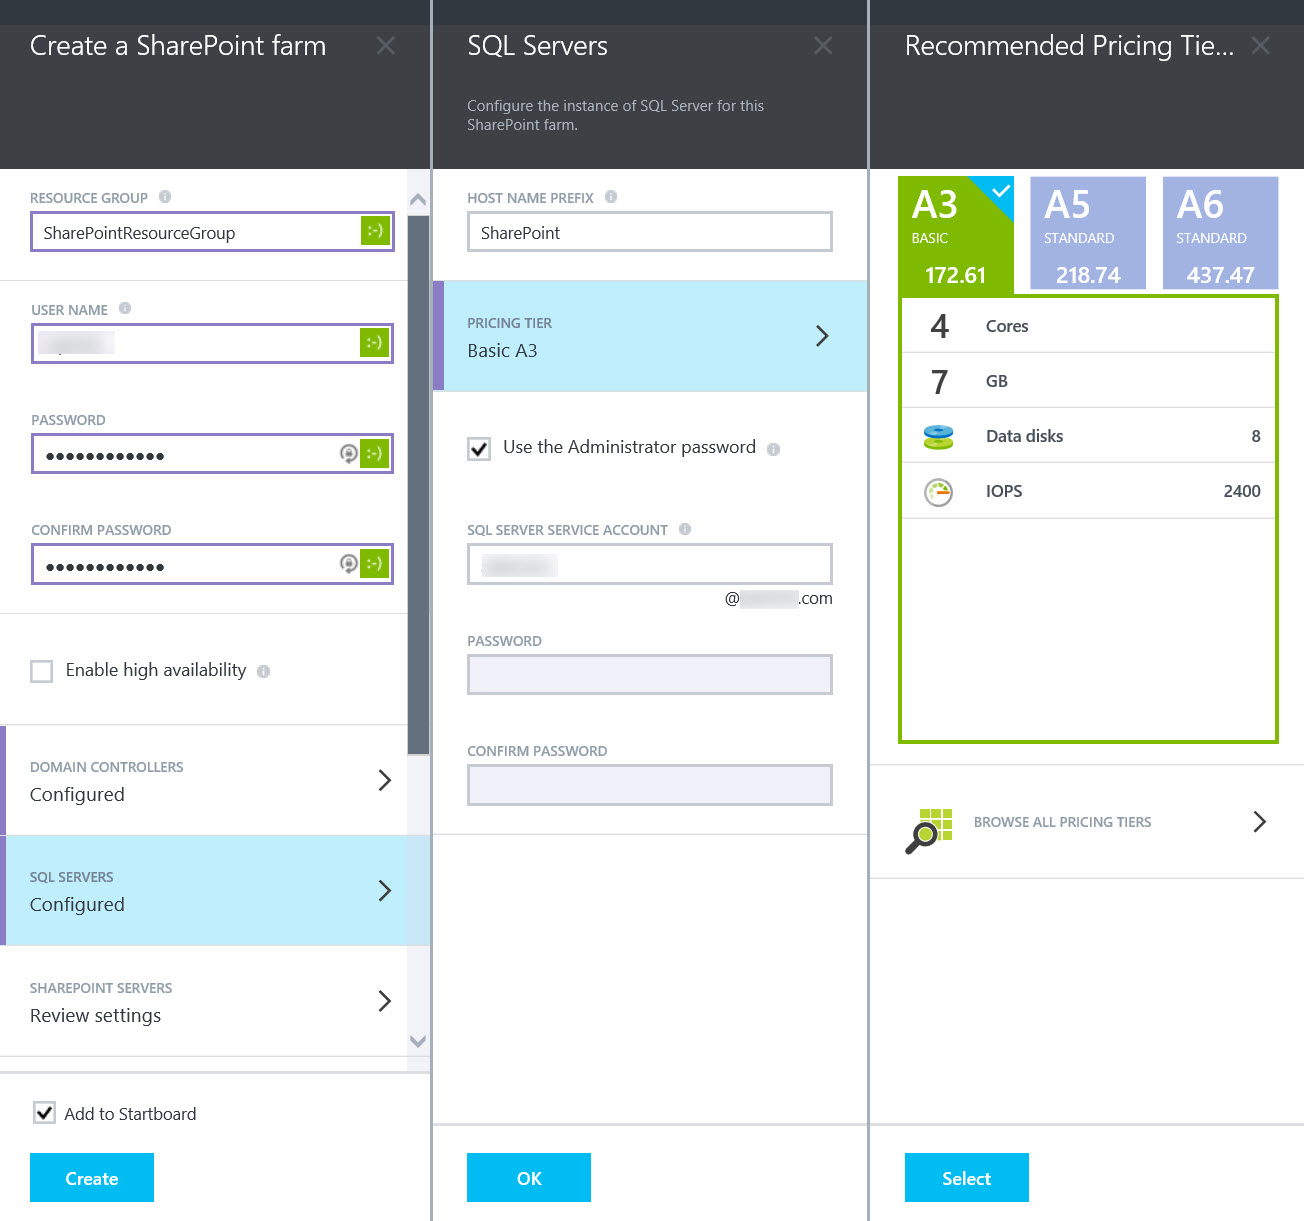The width and height of the screenshot is (1304, 1221).
Task: Click scroll up arrow in farm blade
Action: coord(418,200)
